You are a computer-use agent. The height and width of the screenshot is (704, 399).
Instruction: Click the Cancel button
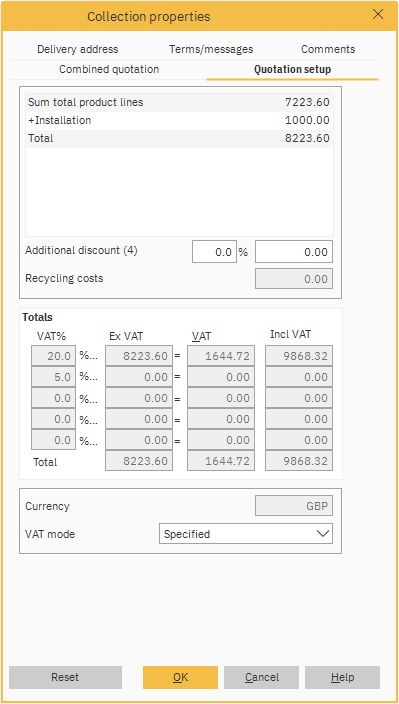click(262, 677)
